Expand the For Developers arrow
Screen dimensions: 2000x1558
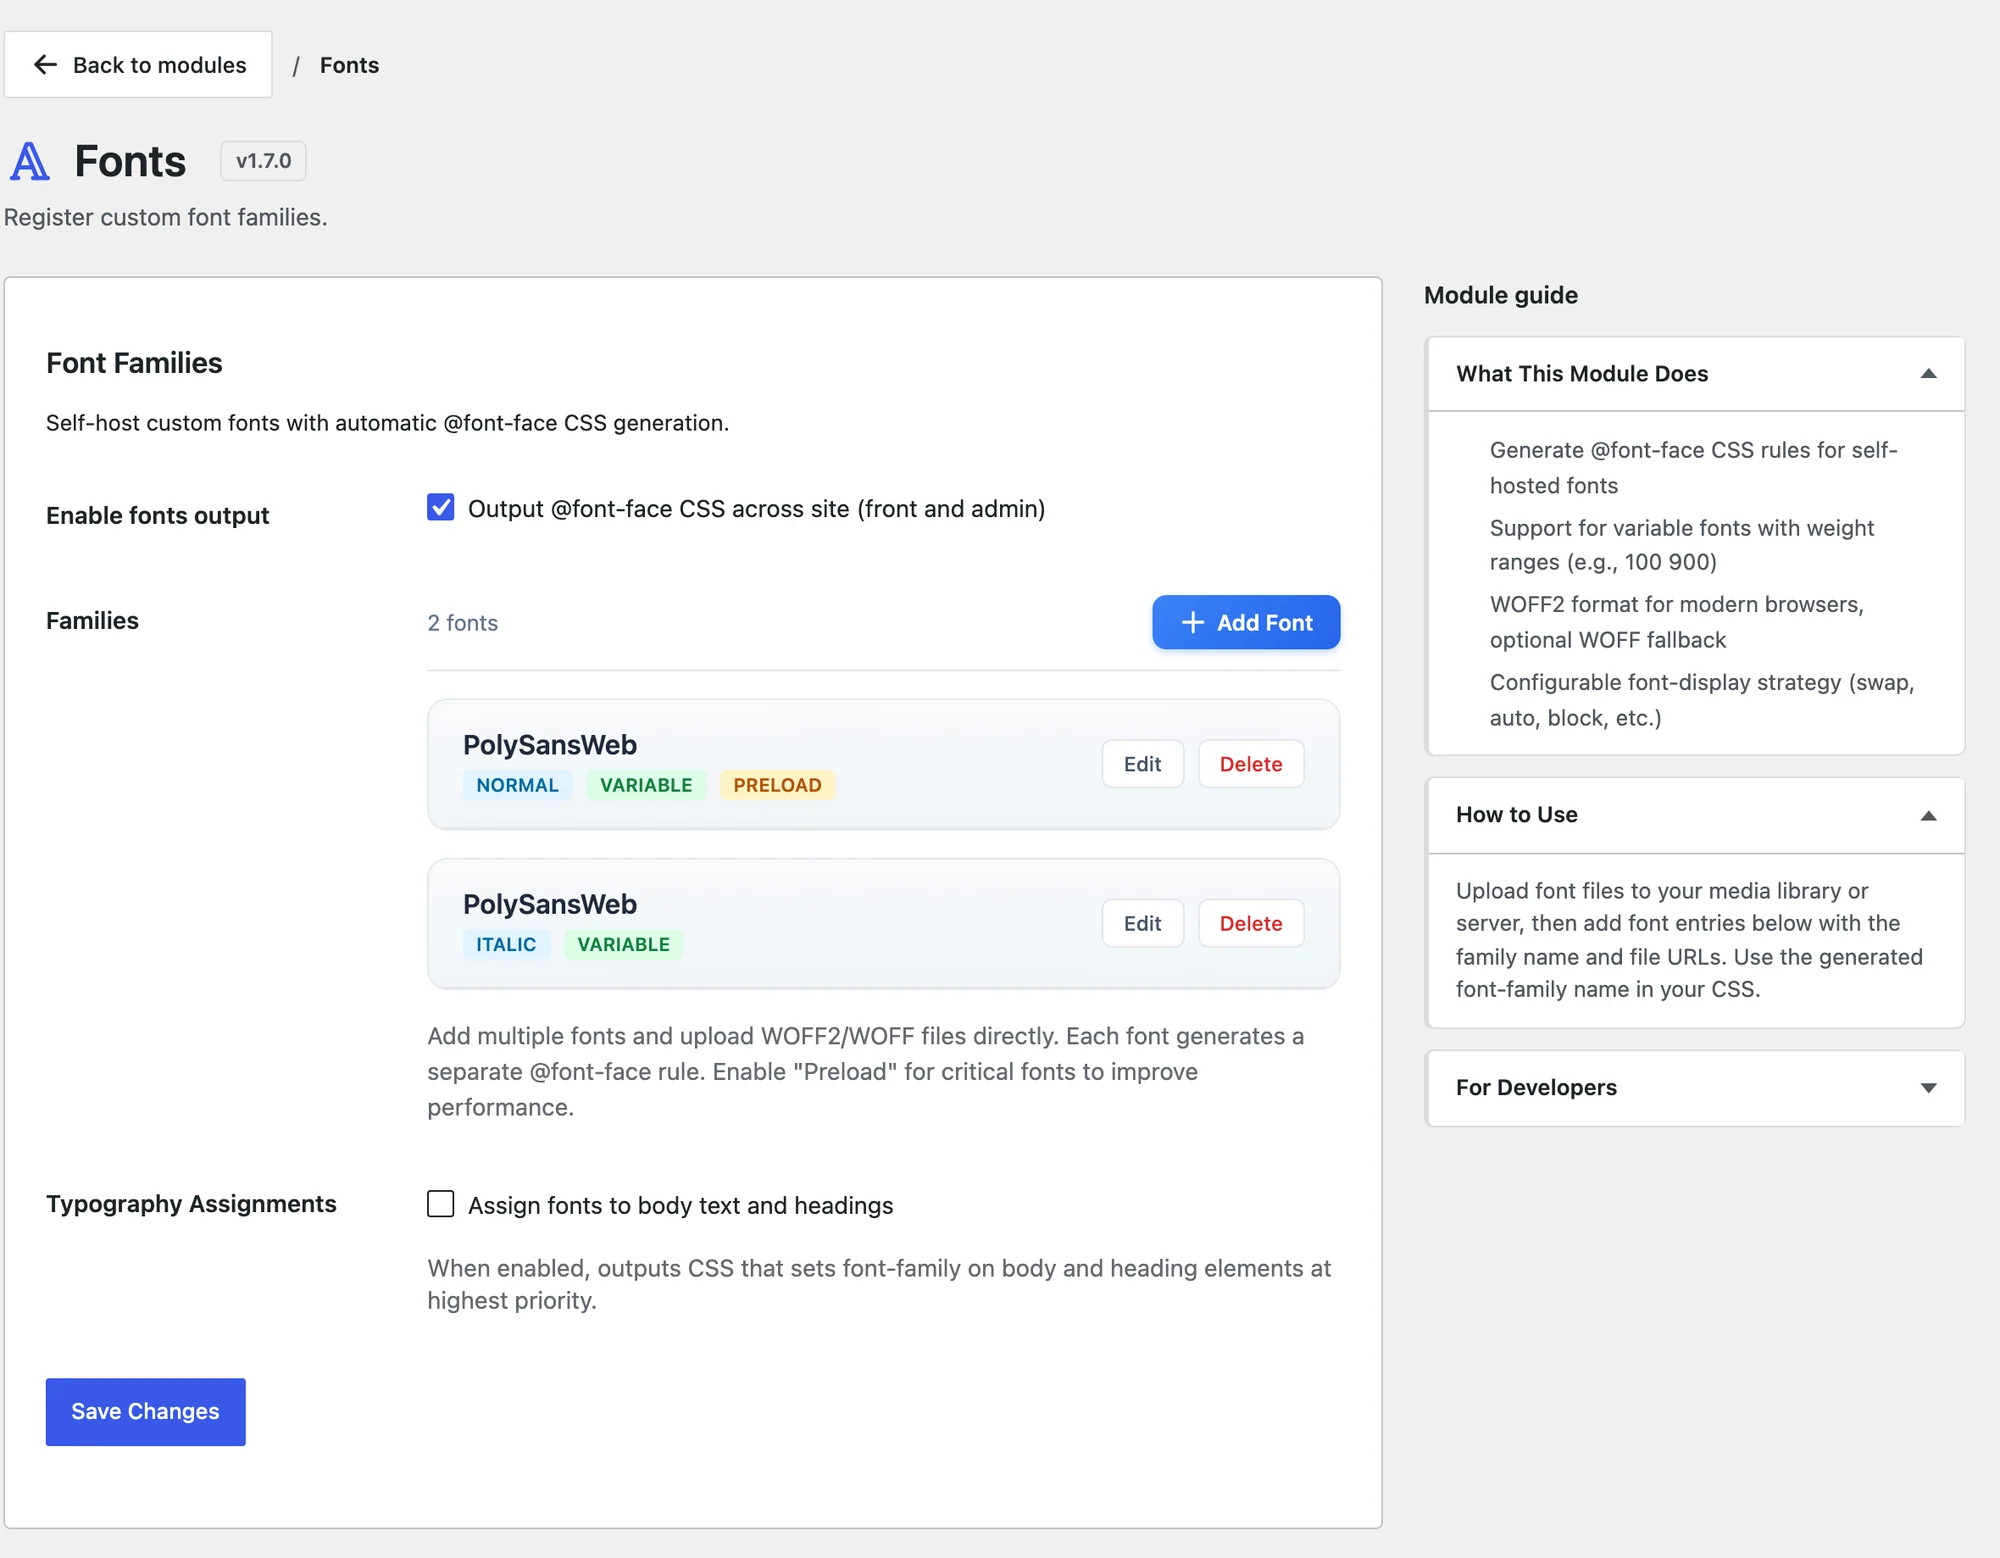(1928, 1088)
